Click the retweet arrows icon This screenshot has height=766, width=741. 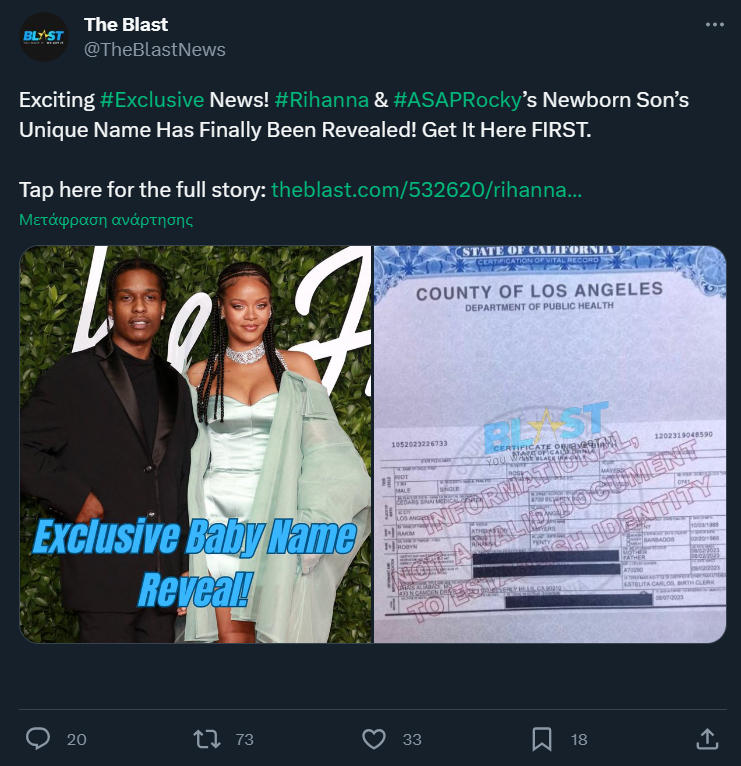click(207, 739)
